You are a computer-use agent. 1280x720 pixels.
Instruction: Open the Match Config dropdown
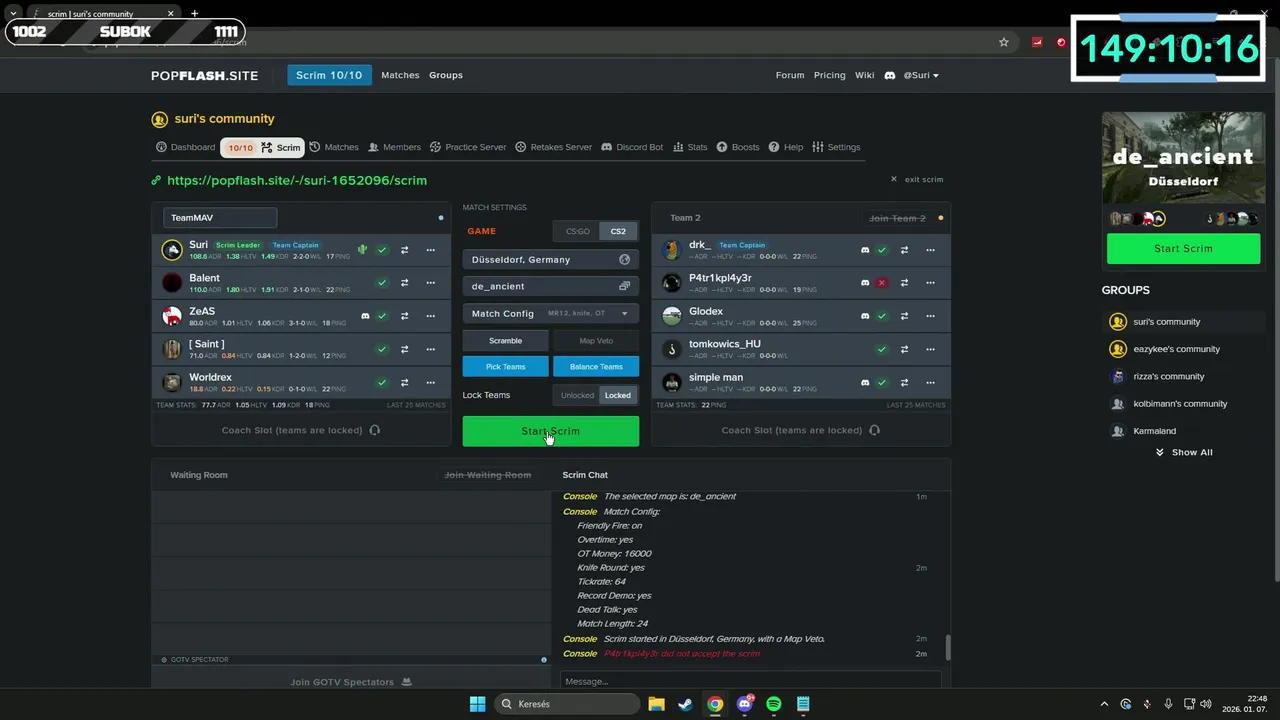(x=551, y=313)
